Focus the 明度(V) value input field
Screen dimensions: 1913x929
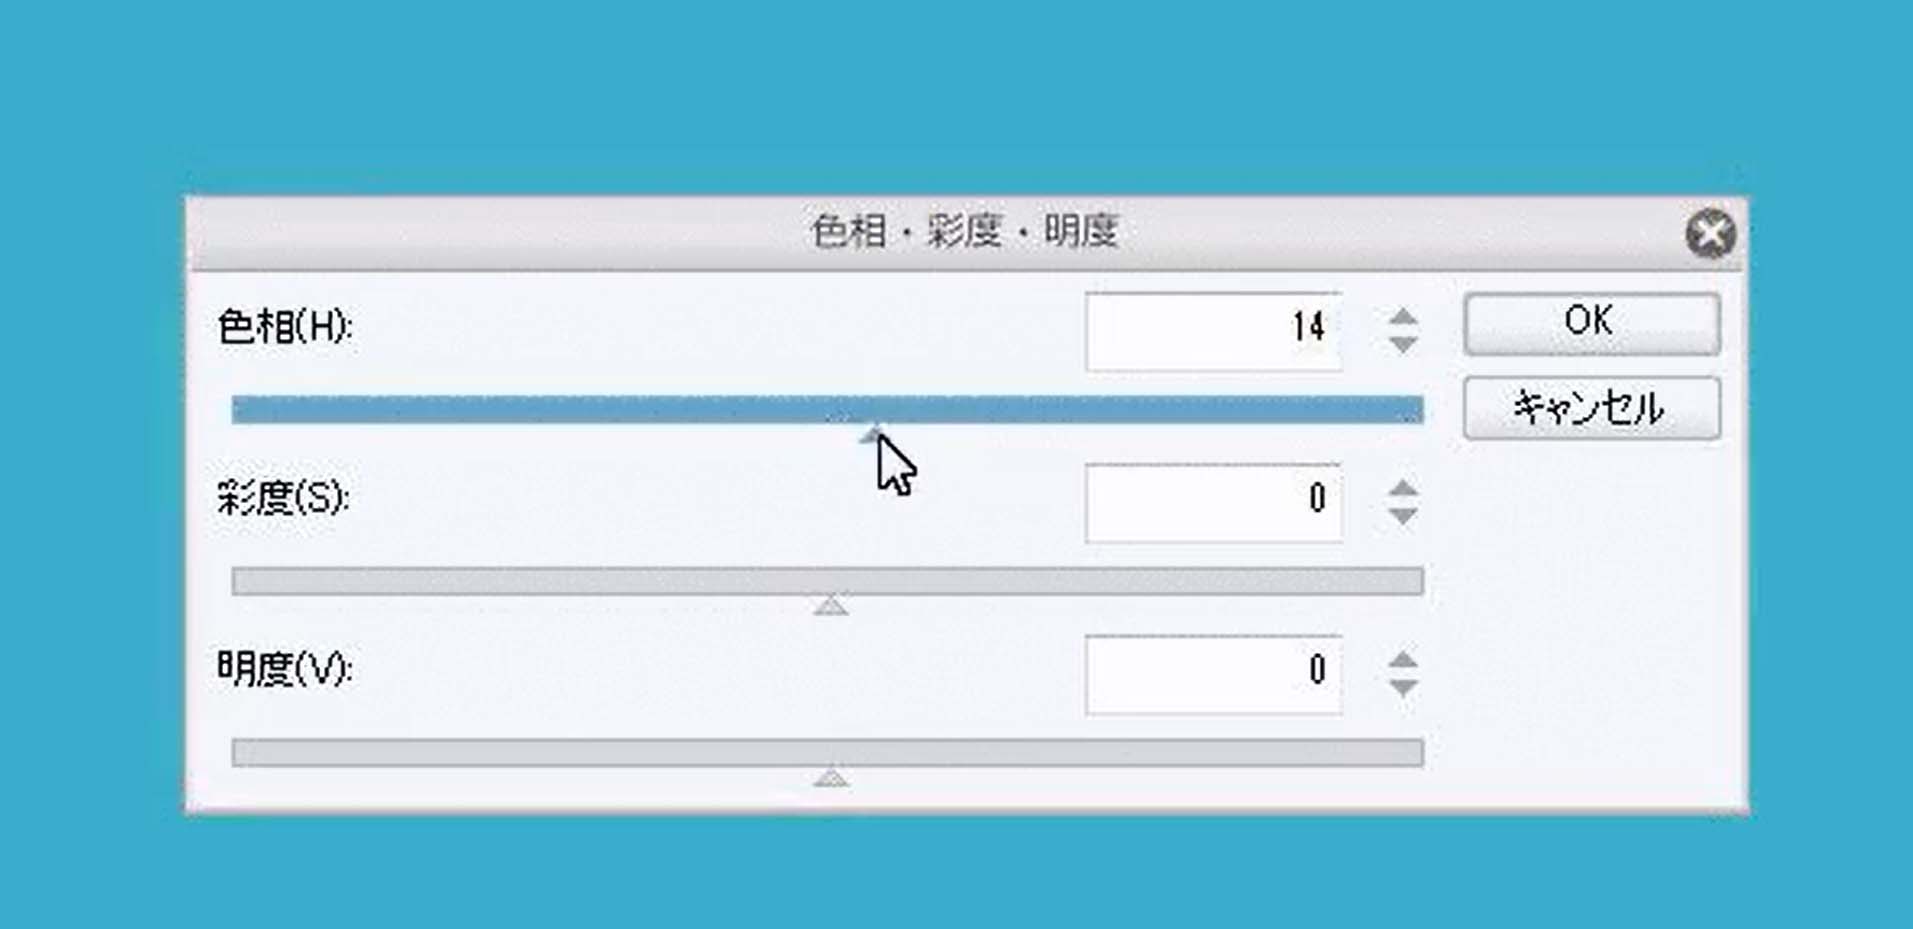click(x=1213, y=675)
